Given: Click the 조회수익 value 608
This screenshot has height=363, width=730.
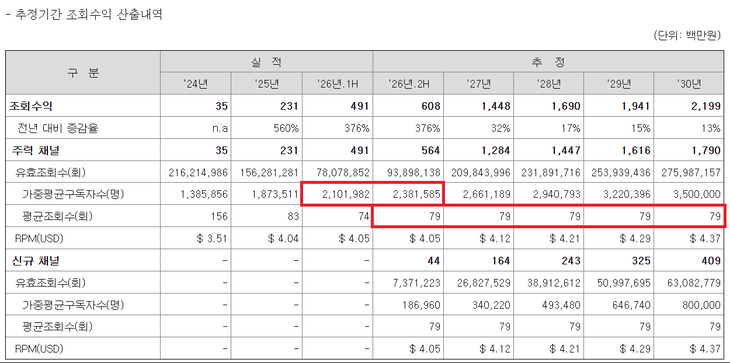Looking at the screenshot, I should (x=430, y=106).
